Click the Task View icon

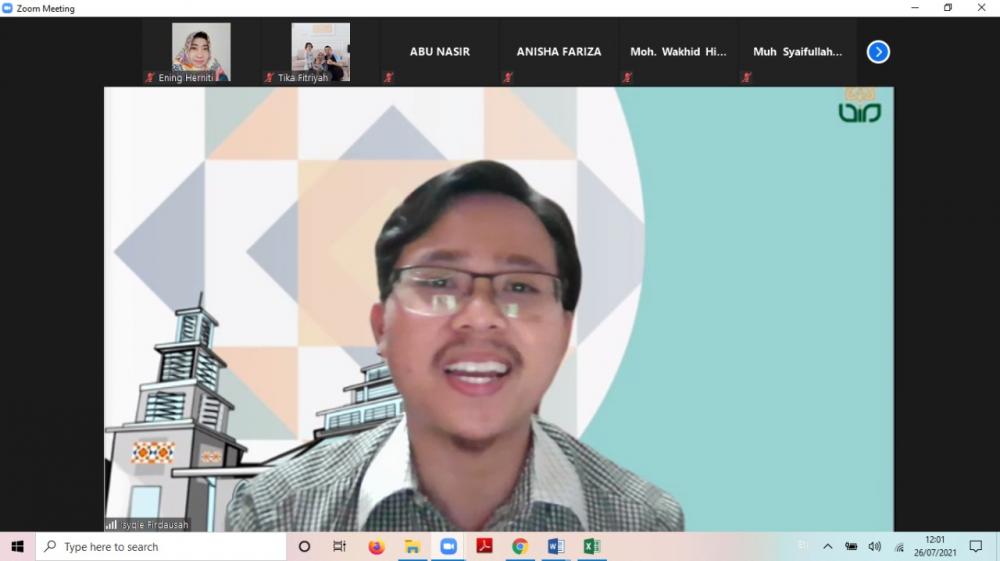click(339, 547)
